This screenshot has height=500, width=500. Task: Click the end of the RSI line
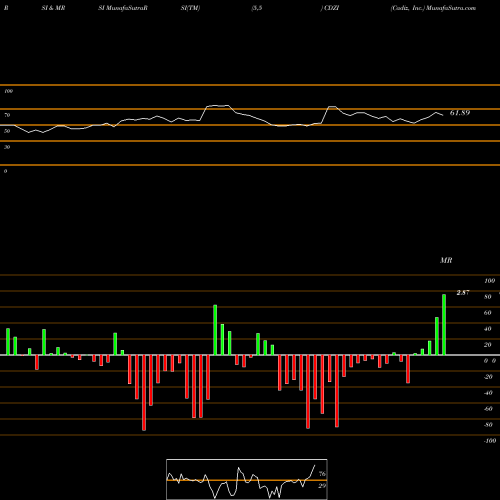(443, 115)
